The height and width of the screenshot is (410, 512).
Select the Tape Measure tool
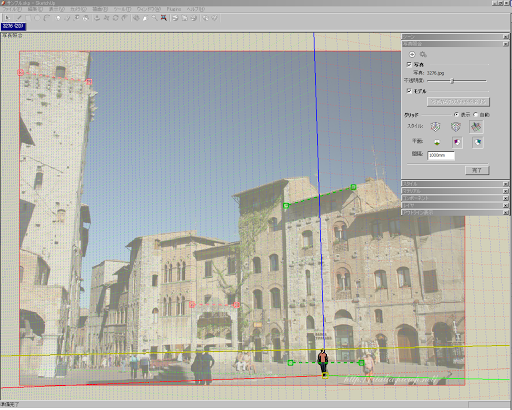76,18
